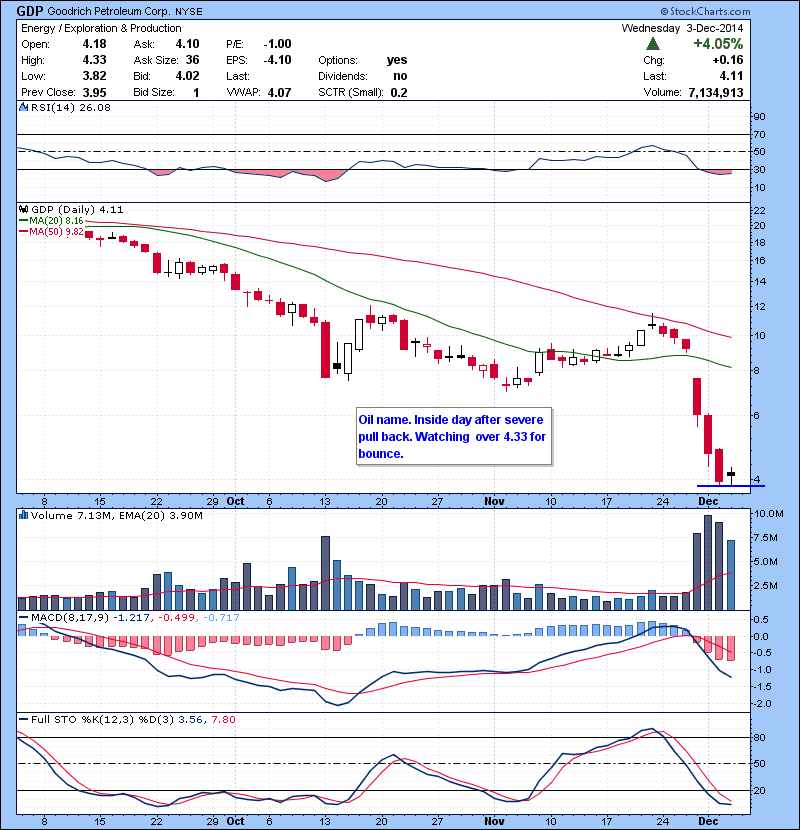Viewport: 800px width, 830px height.
Task: Click the P/E value -1.00
Action: click(x=277, y=44)
